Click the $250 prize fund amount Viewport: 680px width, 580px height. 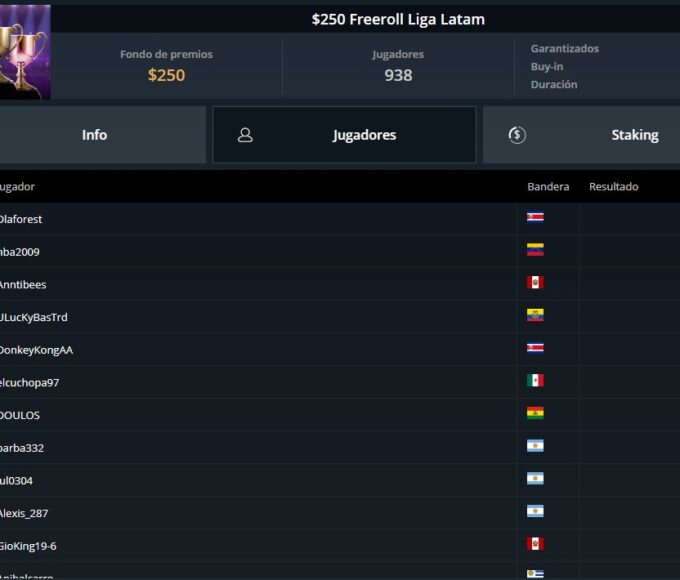[166, 75]
